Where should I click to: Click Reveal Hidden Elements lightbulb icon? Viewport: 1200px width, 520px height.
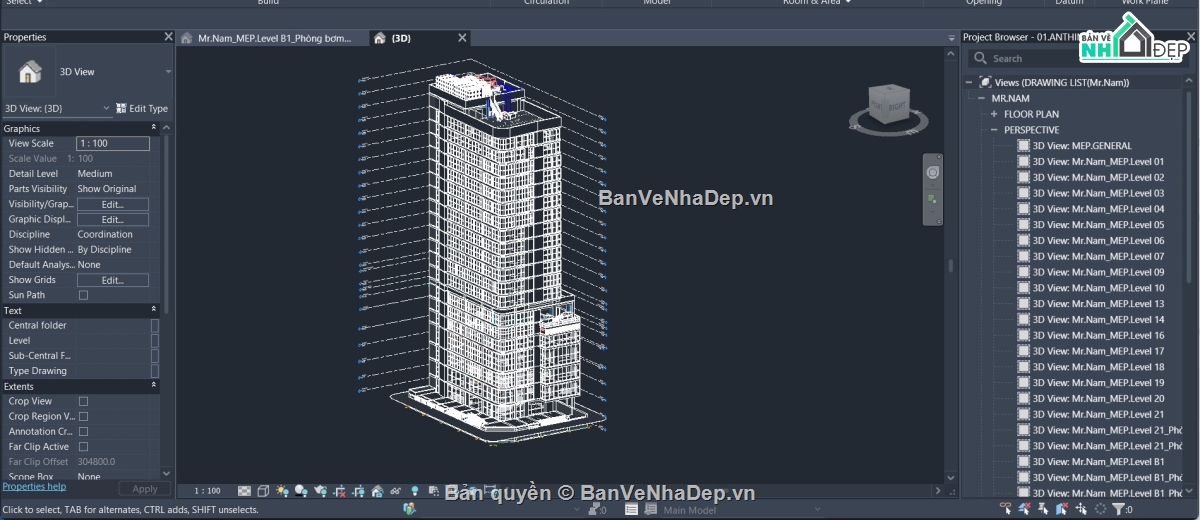click(415, 491)
